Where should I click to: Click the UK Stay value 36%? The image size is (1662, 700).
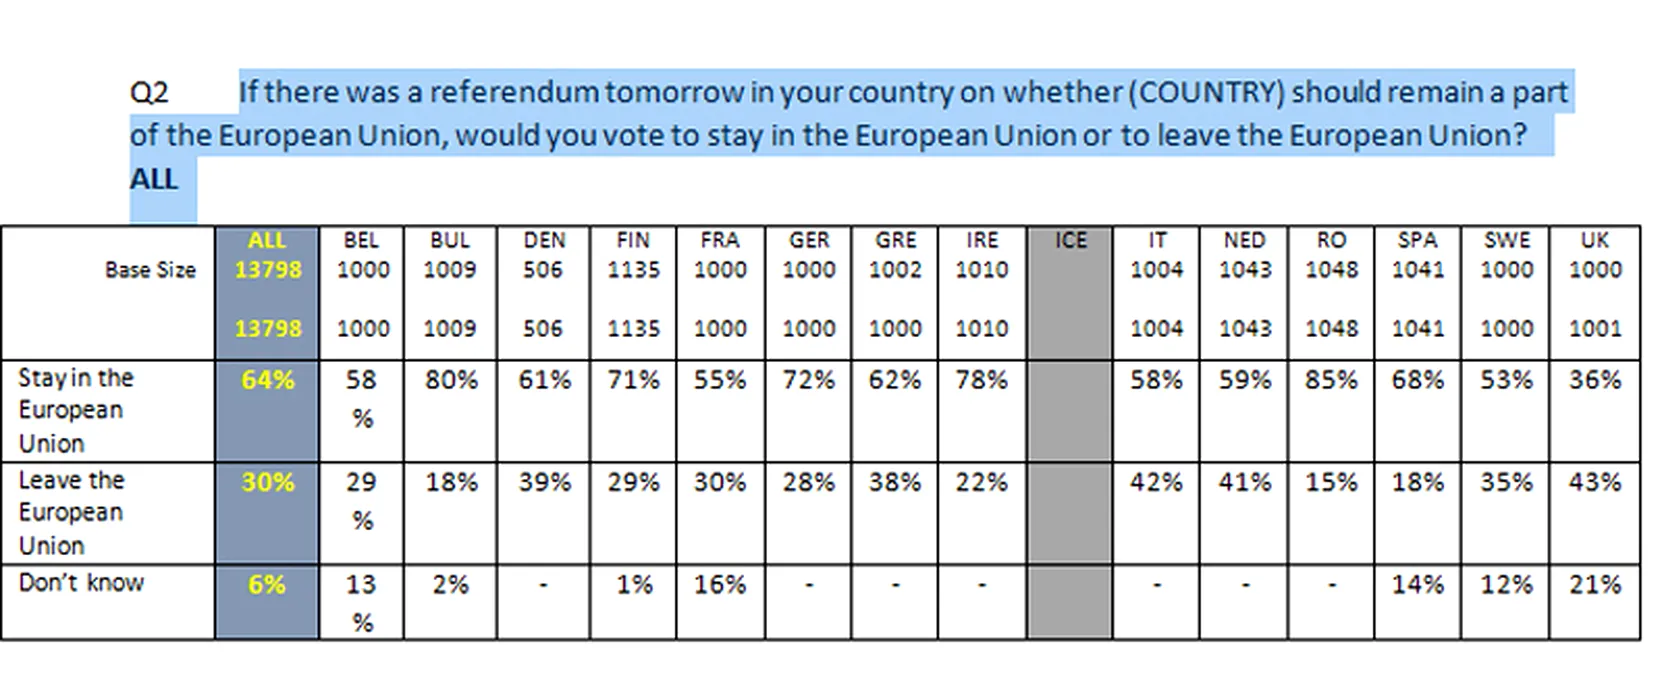point(1594,380)
